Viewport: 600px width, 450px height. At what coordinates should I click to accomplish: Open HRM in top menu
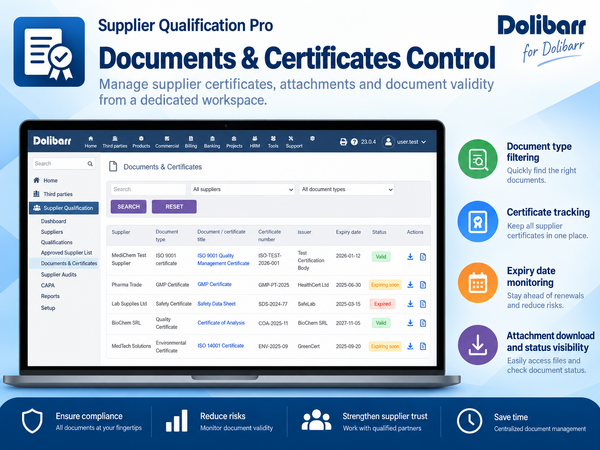click(x=255, y=142)
